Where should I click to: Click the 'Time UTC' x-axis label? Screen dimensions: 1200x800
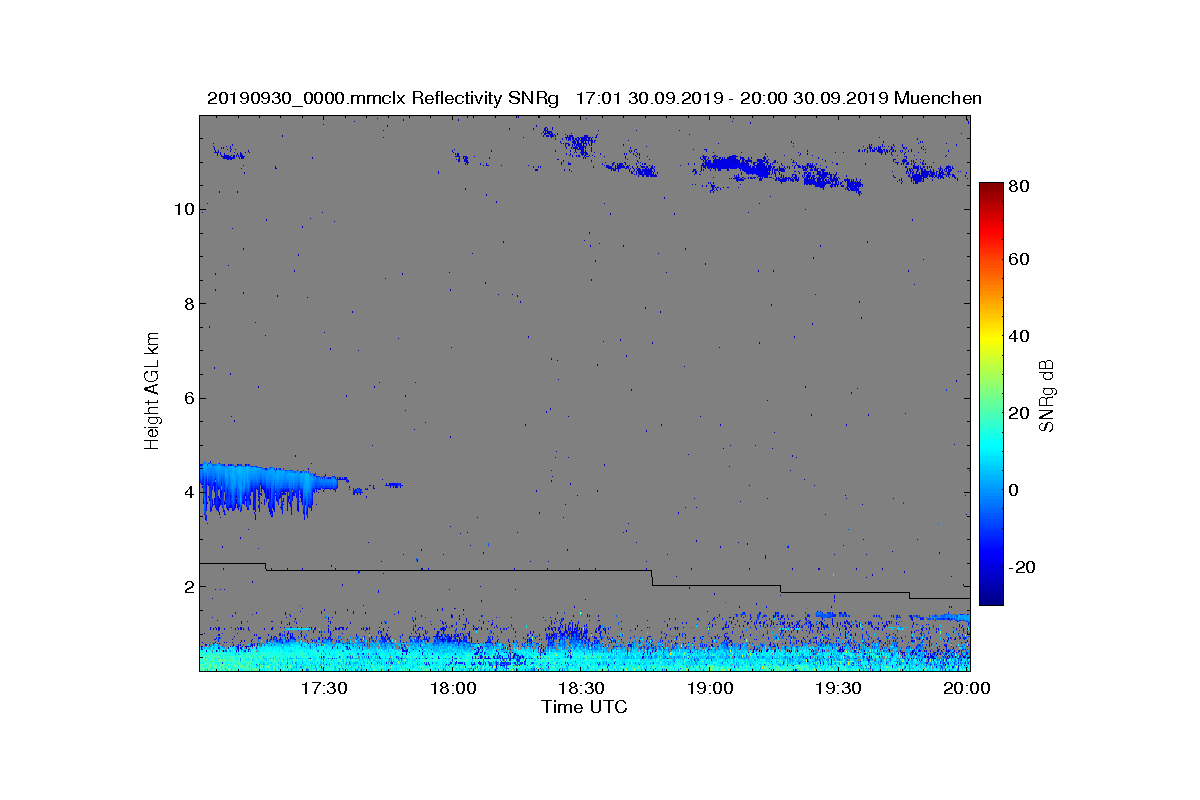(x=585, y=707)
